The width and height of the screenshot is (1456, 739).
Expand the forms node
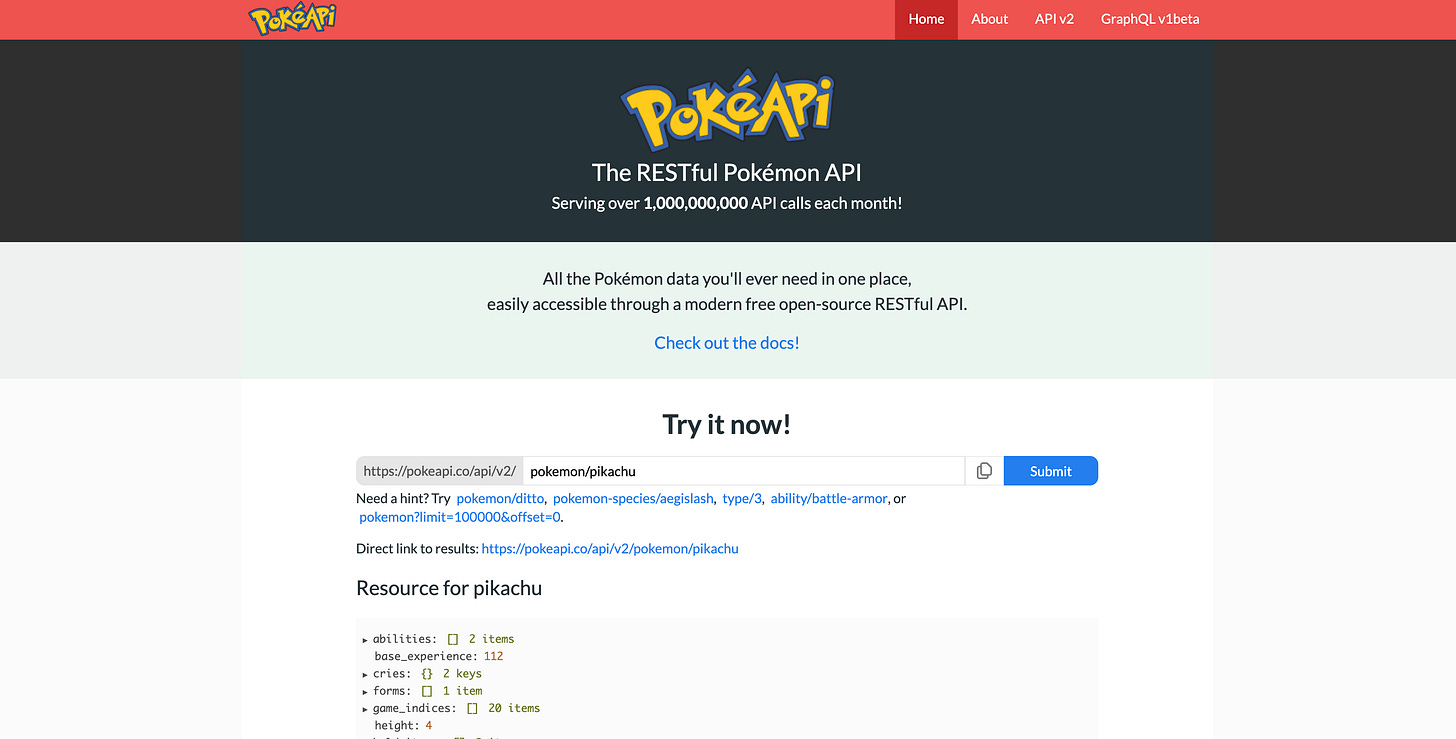pyautogui.click(x=365, y=691)
